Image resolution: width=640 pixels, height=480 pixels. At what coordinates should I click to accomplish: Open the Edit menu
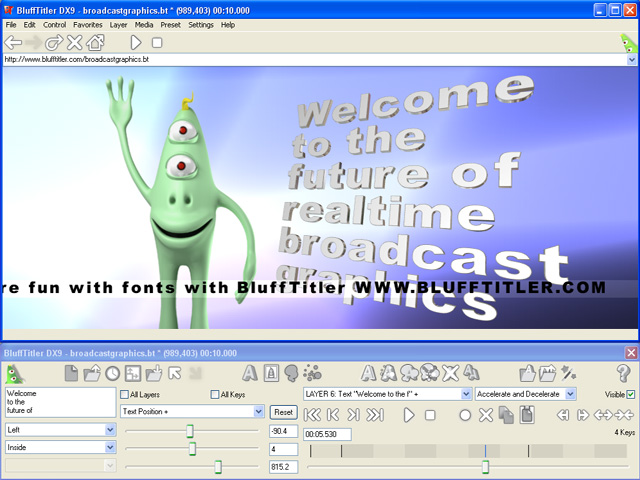click(29, 25)
